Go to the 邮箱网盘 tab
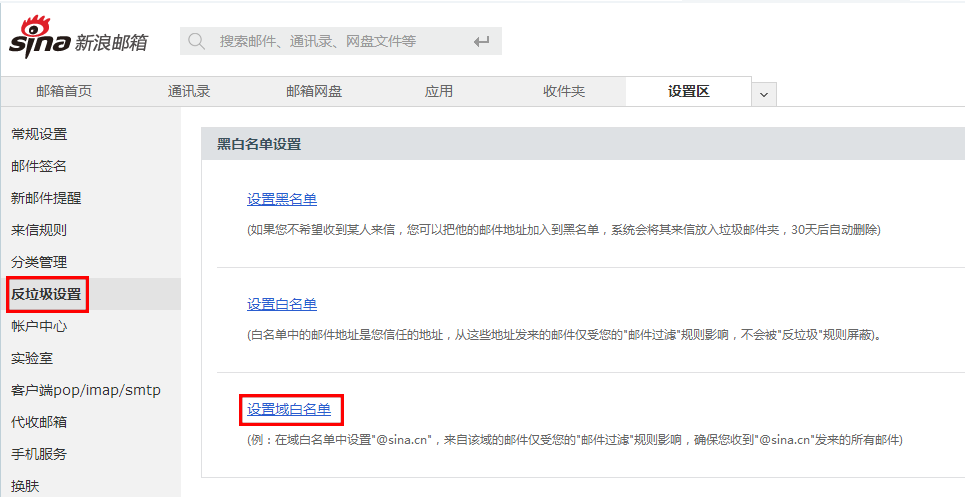 314,91
